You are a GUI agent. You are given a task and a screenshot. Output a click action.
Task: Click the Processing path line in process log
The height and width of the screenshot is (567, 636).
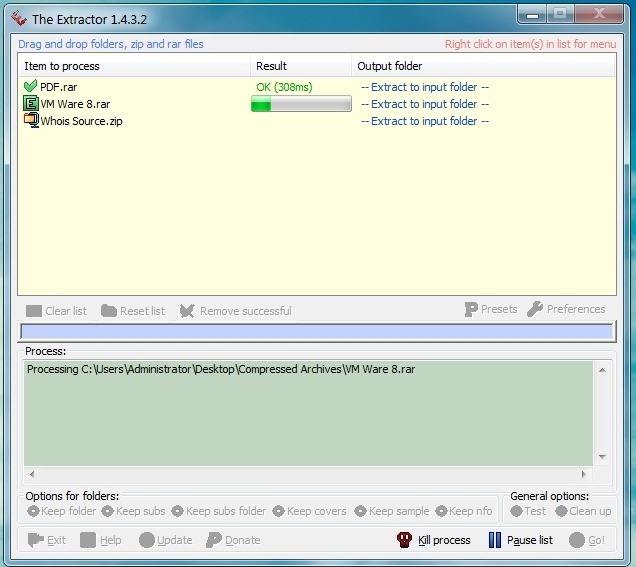(221, 369)
